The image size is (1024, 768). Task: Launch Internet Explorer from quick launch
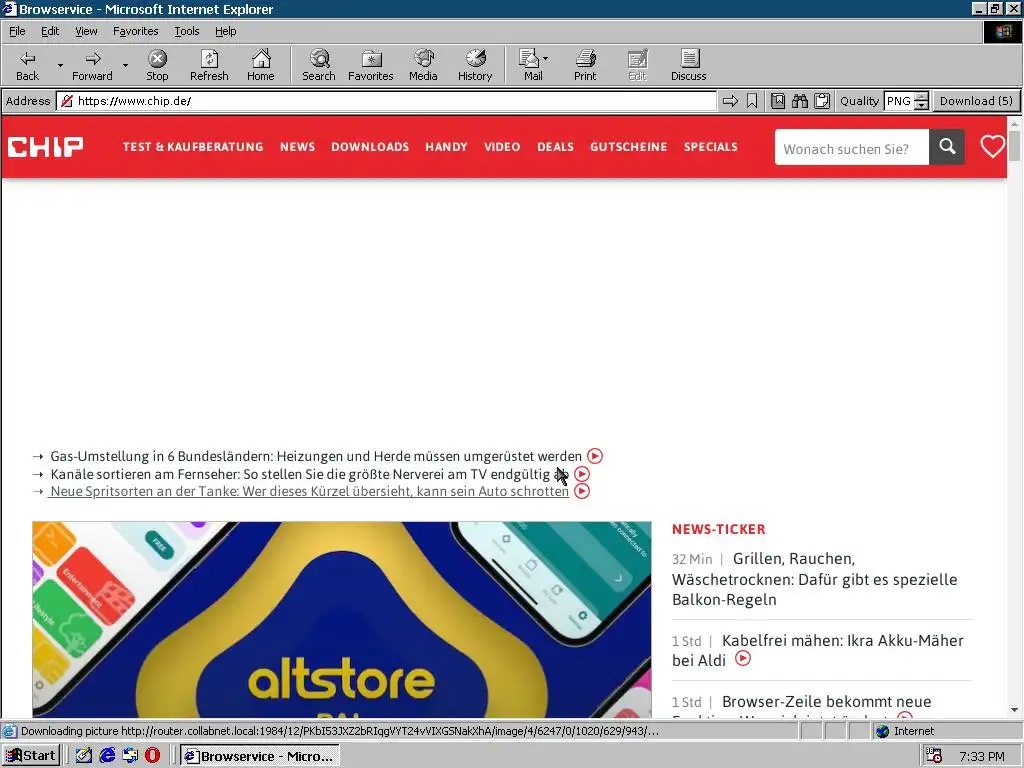107,756
